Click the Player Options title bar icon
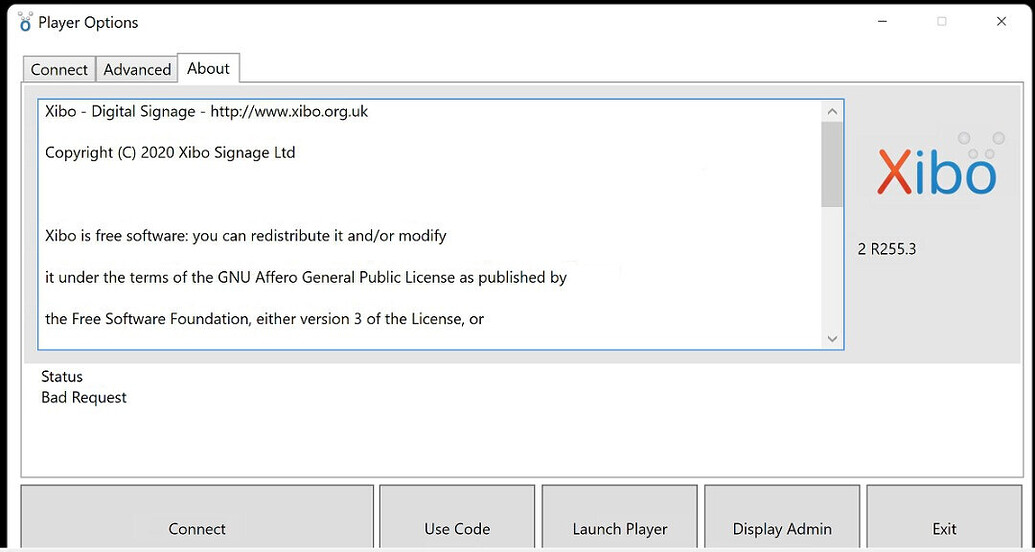1035x552 pixels. [25, 22]
